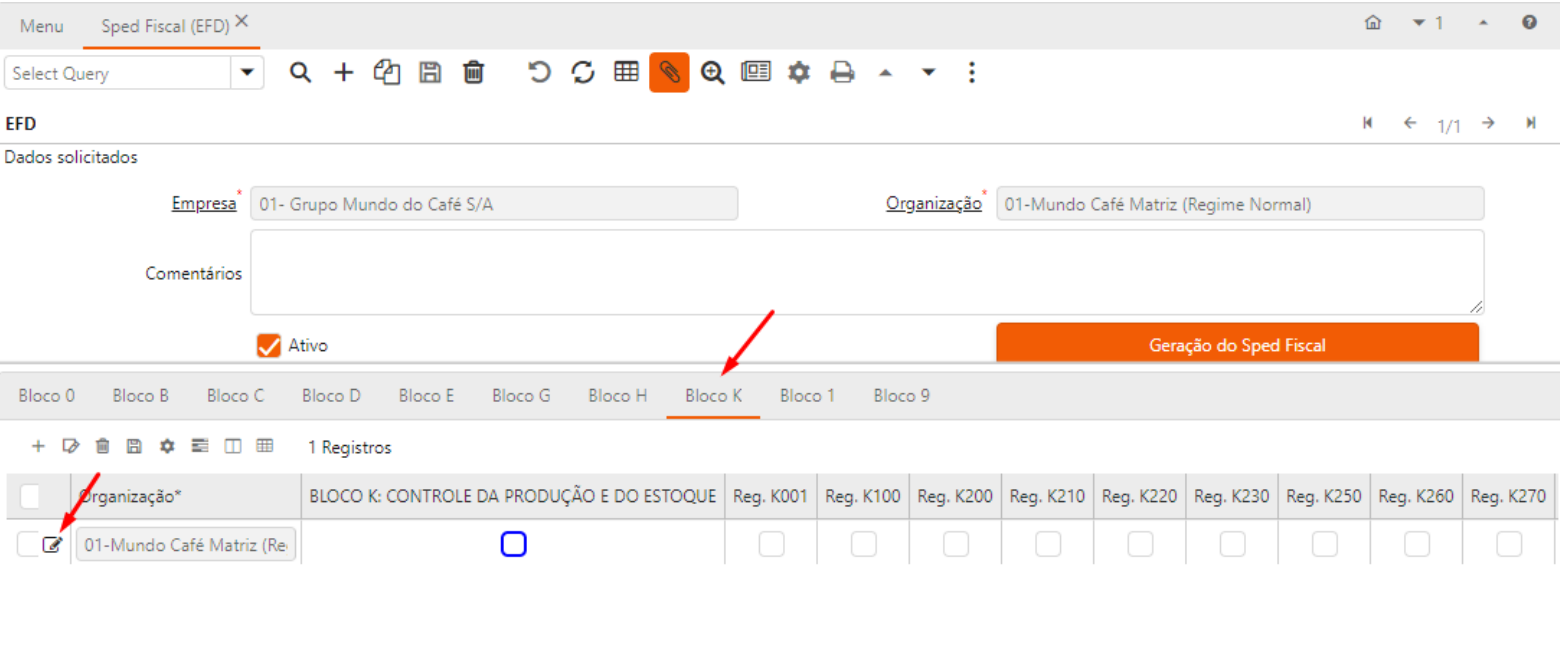The width and height of the screenshot is (1560, 655).
Task: Save row using detail toolbar disk icon
Action: click(x=134, y=446)
